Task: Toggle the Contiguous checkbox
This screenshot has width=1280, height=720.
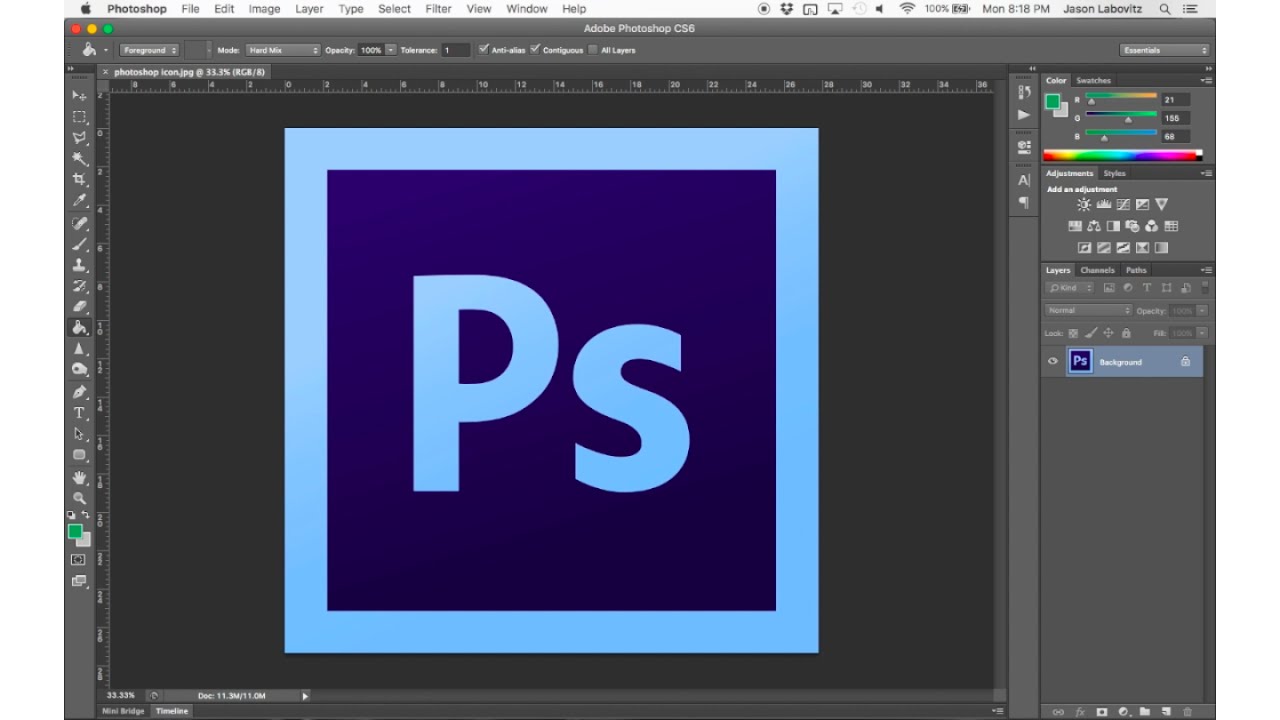Action: pos(535,49)
